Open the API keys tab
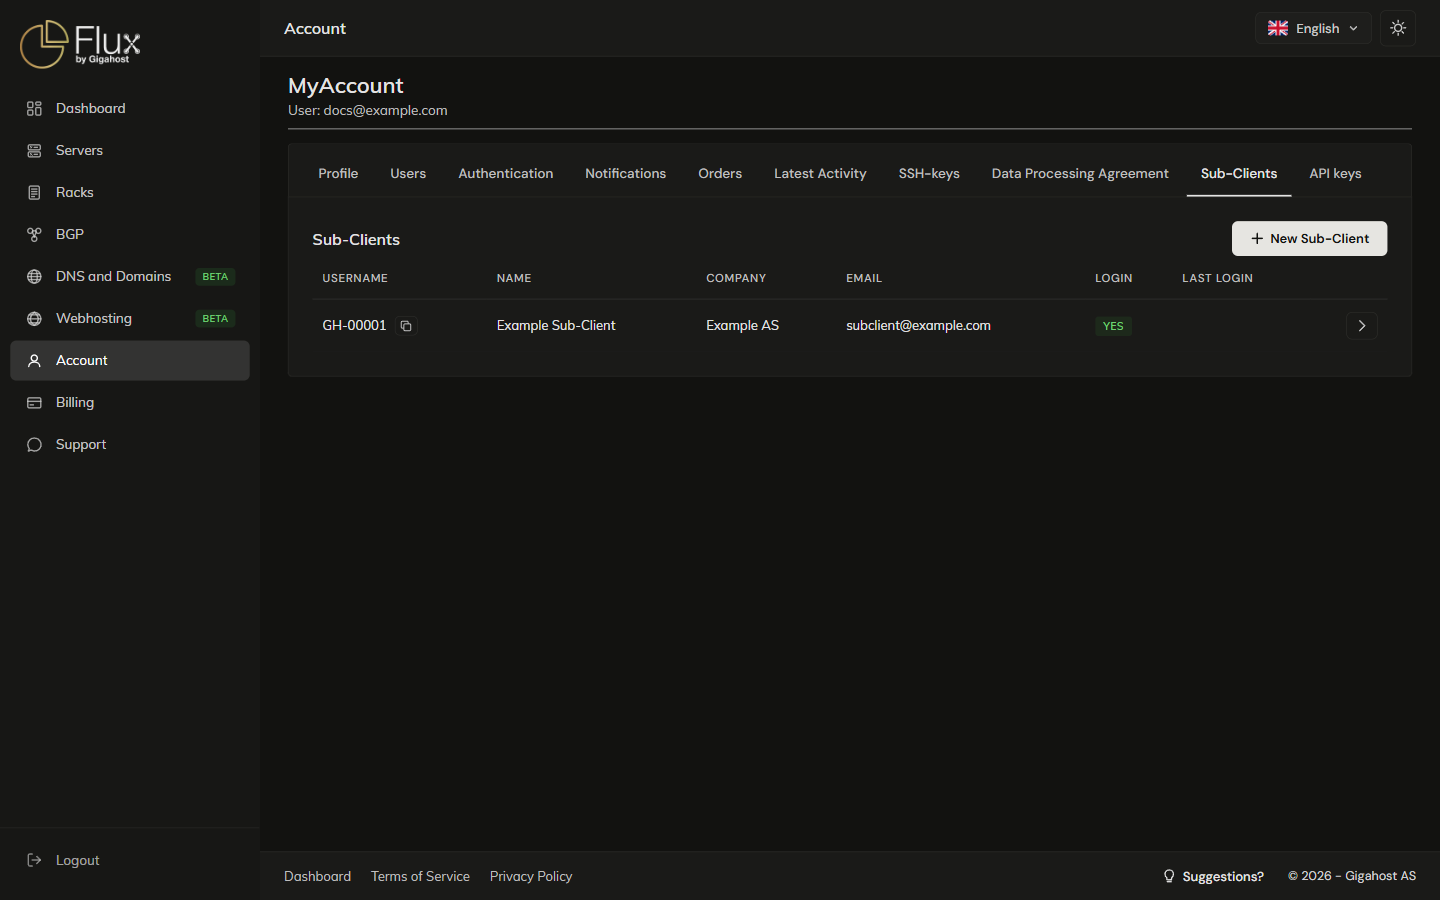1440x900 pixels. pyautogui.click(x=1335, y=173)
